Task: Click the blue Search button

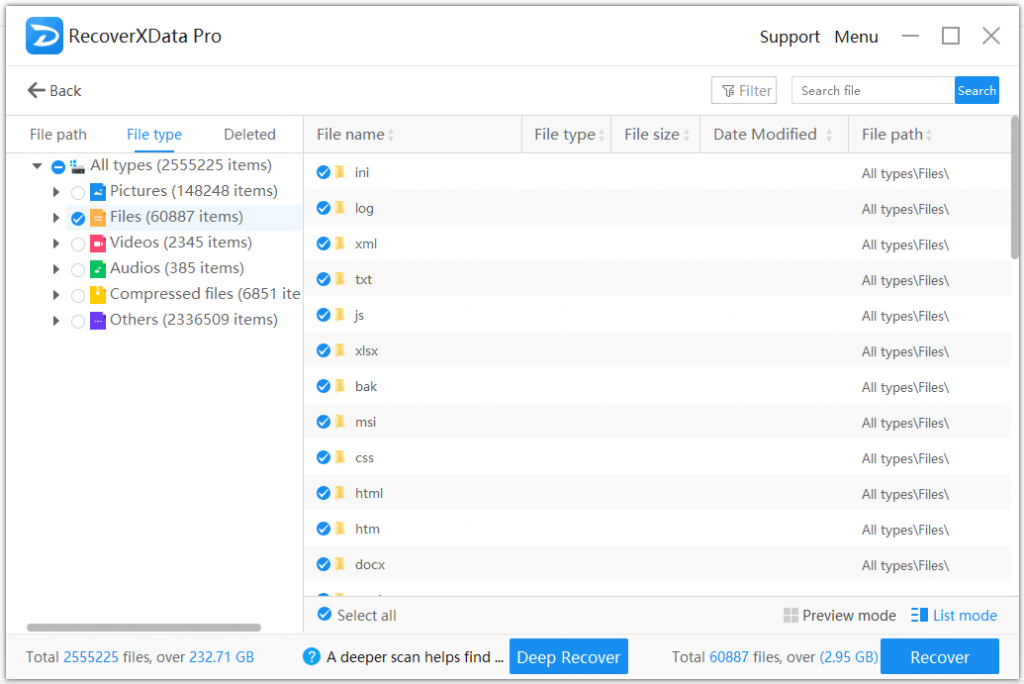Action: point(976,90)
